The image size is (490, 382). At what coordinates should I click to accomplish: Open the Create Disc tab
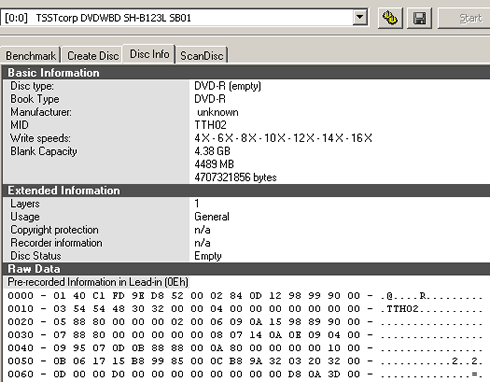pyautogui.click(x=93, y=55)
